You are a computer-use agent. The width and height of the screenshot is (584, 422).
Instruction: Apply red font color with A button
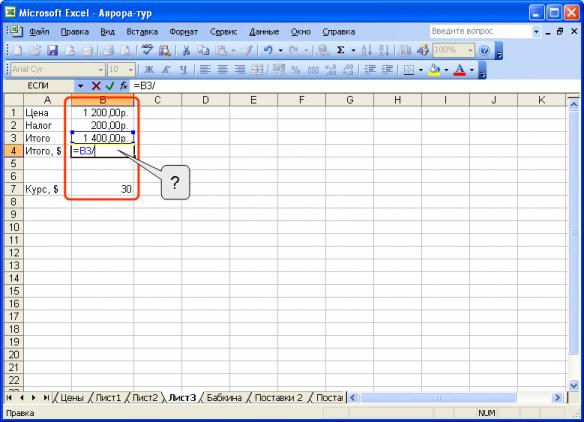(x=460, y=69)
